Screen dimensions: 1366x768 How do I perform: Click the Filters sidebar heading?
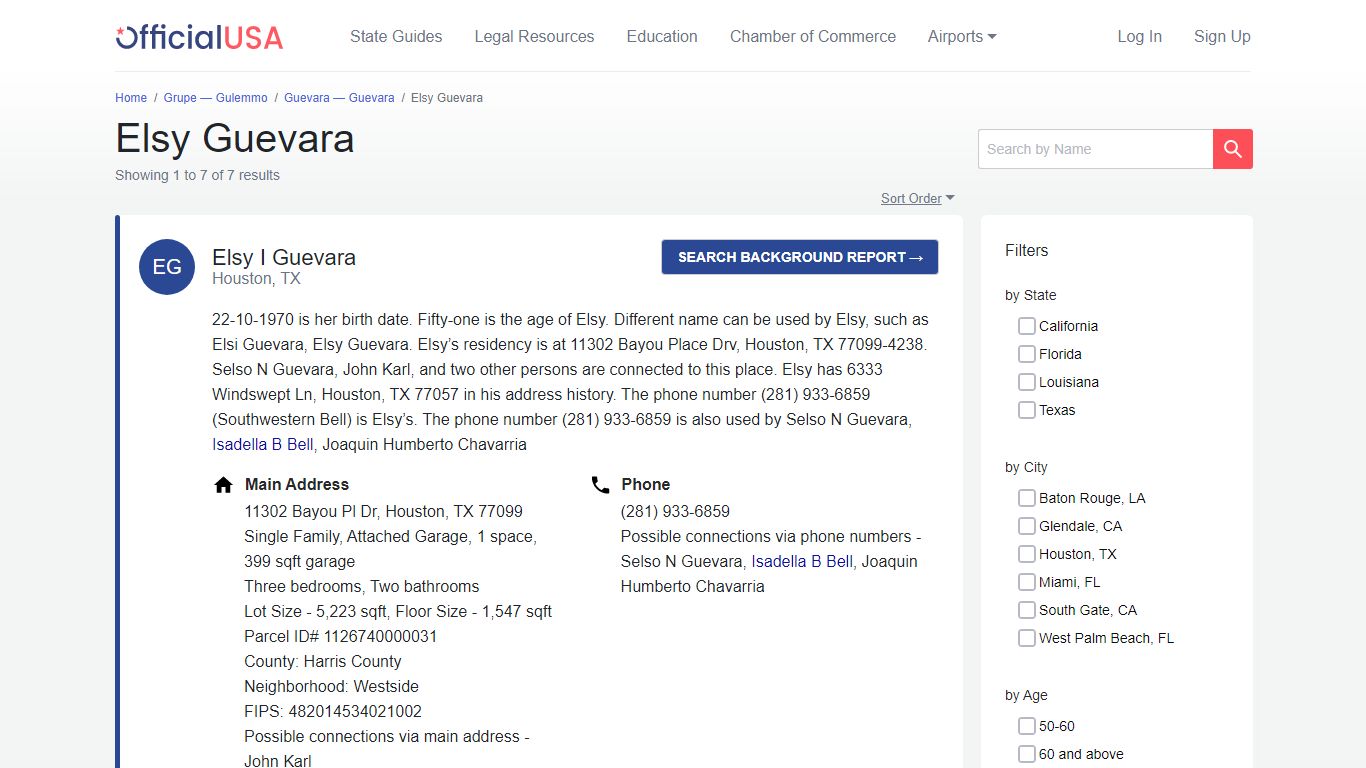[x=1027, y=250]
